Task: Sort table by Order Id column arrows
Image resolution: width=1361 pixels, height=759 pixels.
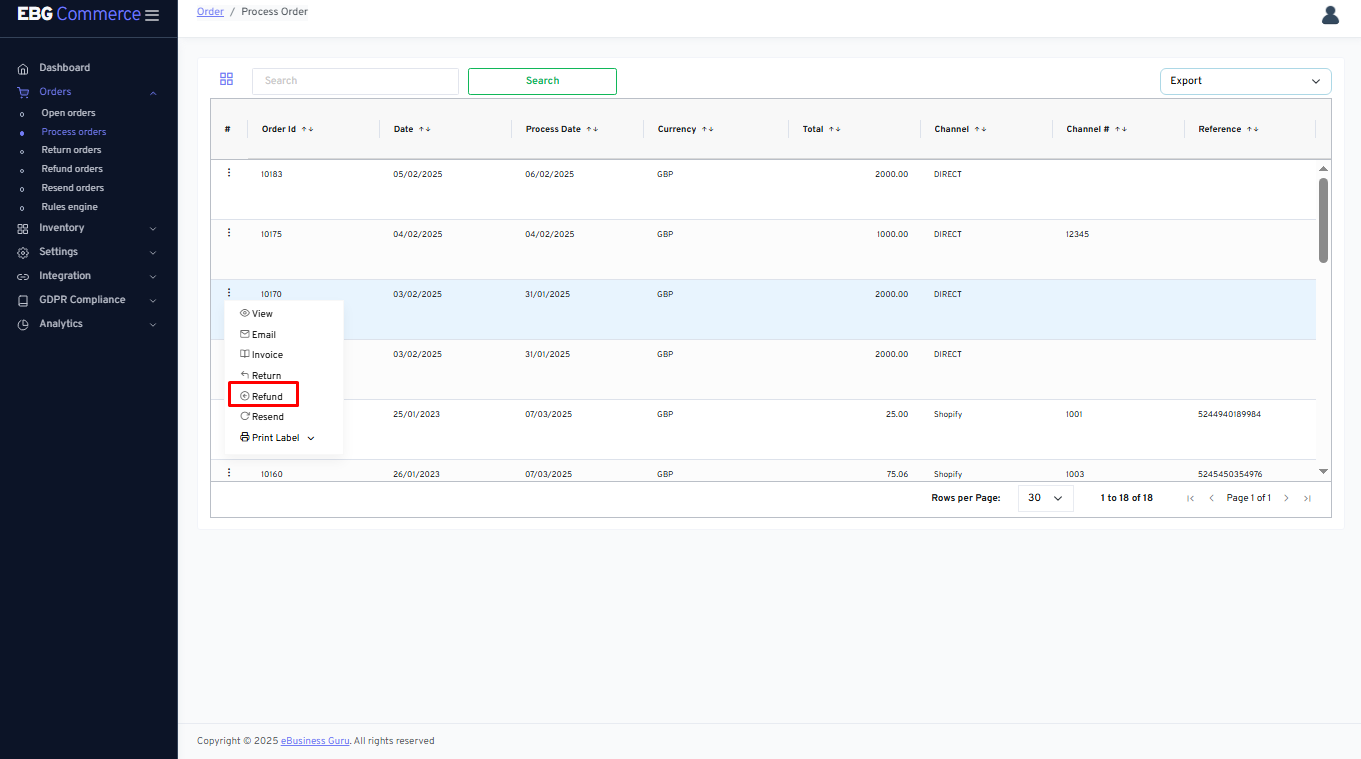Action: (x=308, y=129)
